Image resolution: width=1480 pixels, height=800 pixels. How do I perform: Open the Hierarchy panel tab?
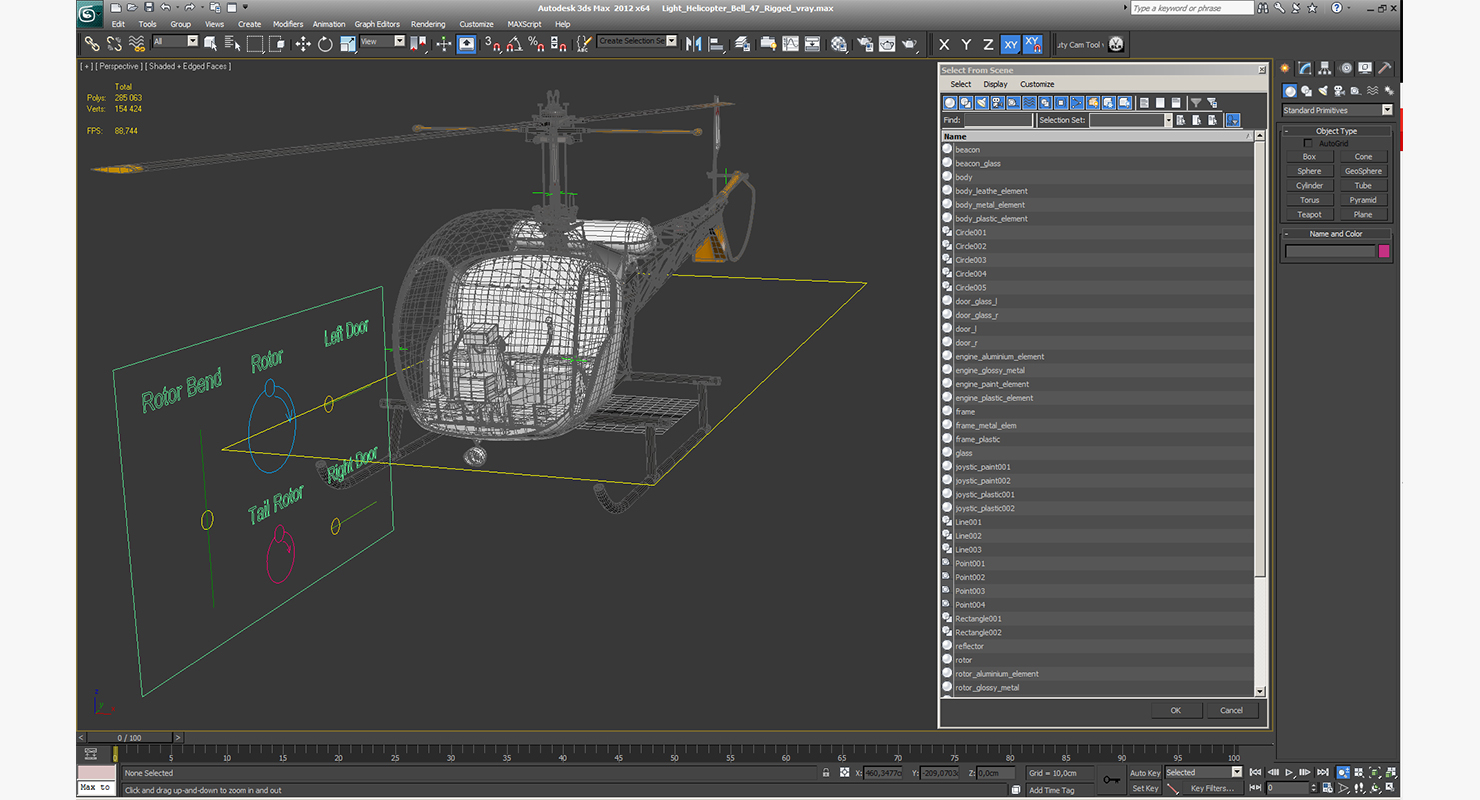pos(1325,68)
